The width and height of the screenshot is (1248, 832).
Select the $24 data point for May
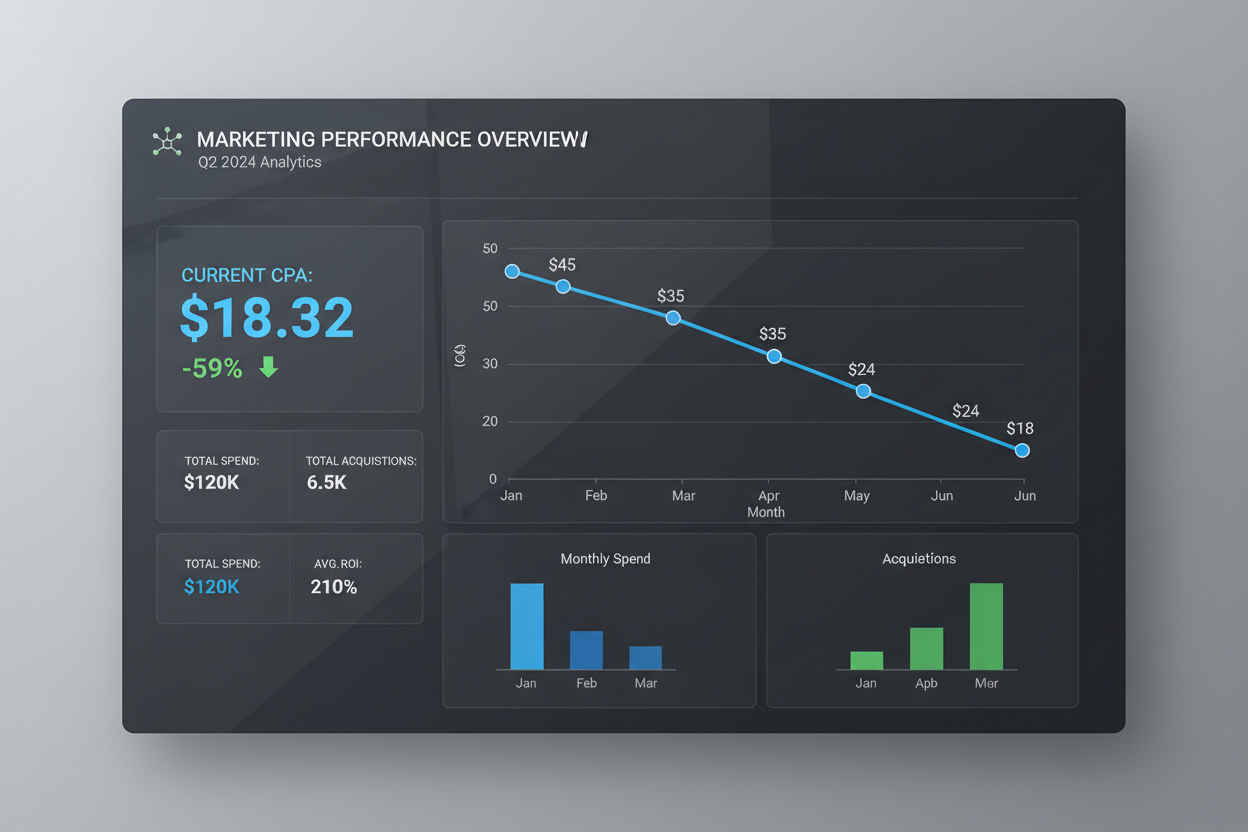coord(863,391)
